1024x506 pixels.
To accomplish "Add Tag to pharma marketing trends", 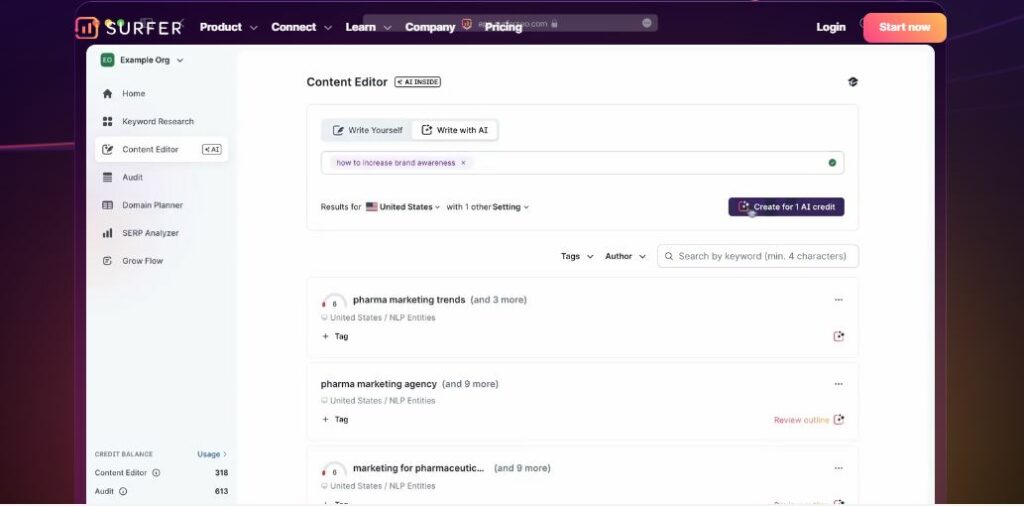I will [x=335, y=337].
